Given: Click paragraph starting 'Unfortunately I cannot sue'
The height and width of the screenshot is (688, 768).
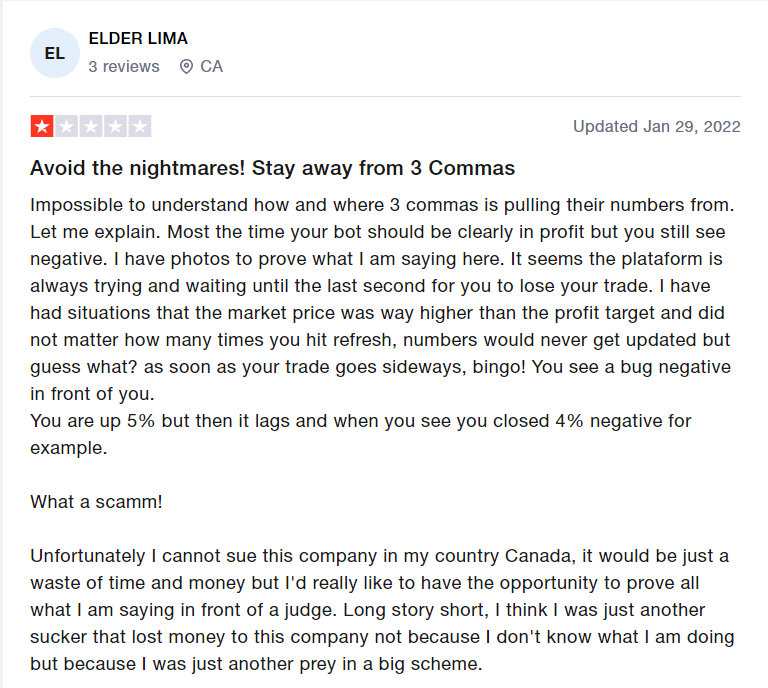Looking at the screenshot, I should tap(382, 610).
